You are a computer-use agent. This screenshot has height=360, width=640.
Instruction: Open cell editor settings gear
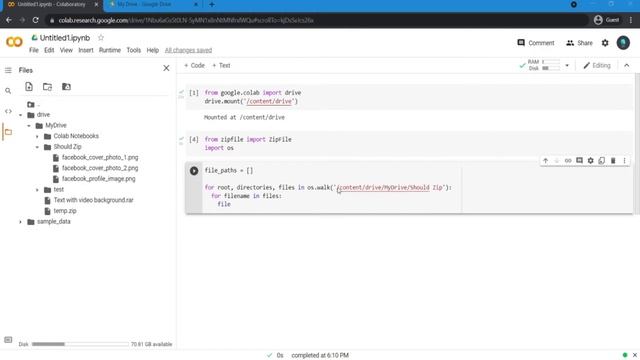click(x=590, y=161)
